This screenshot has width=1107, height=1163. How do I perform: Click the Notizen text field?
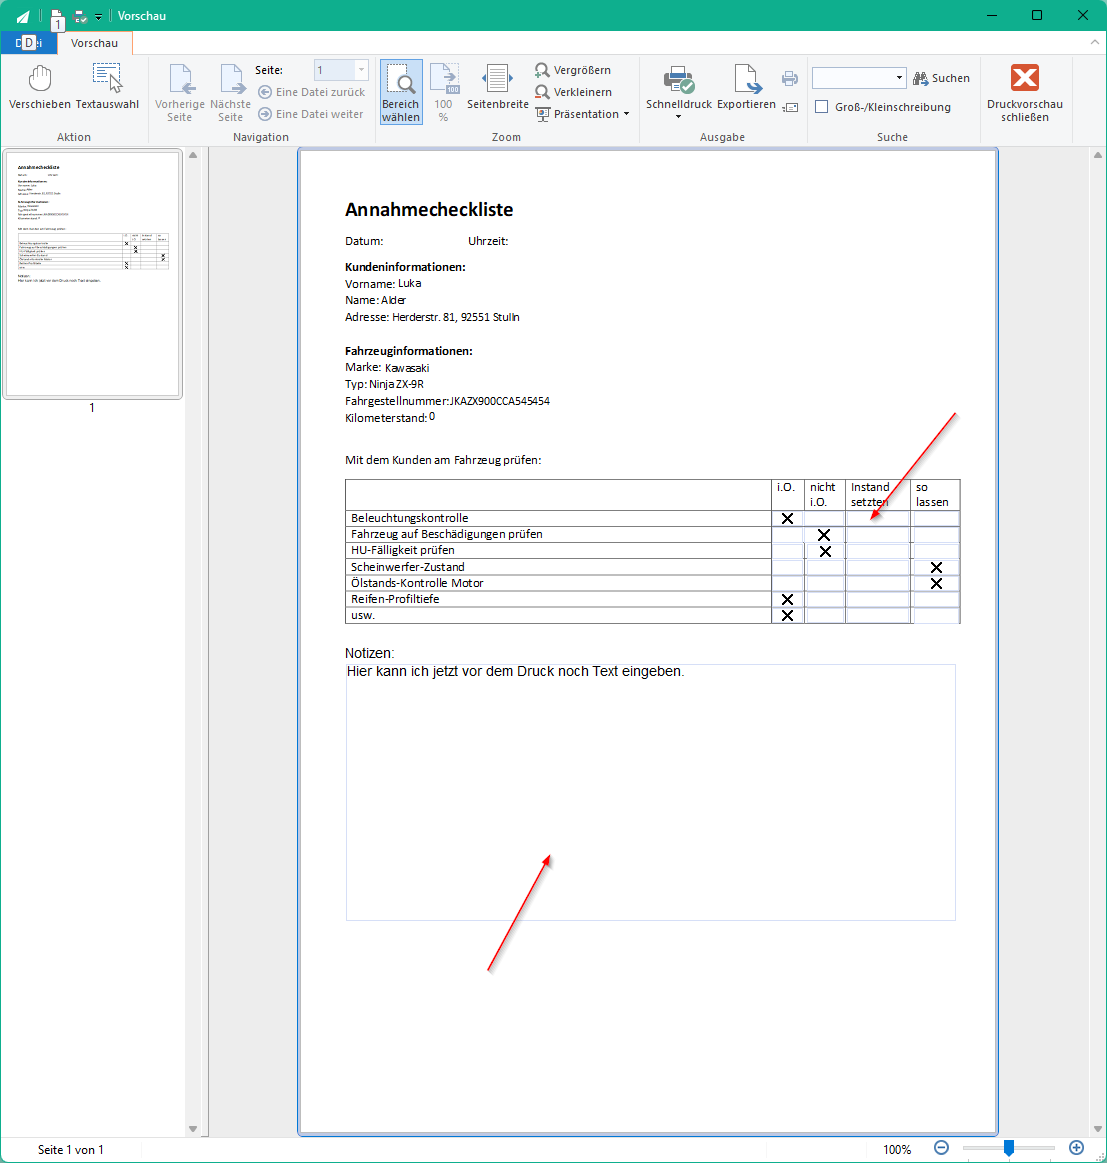650,792
